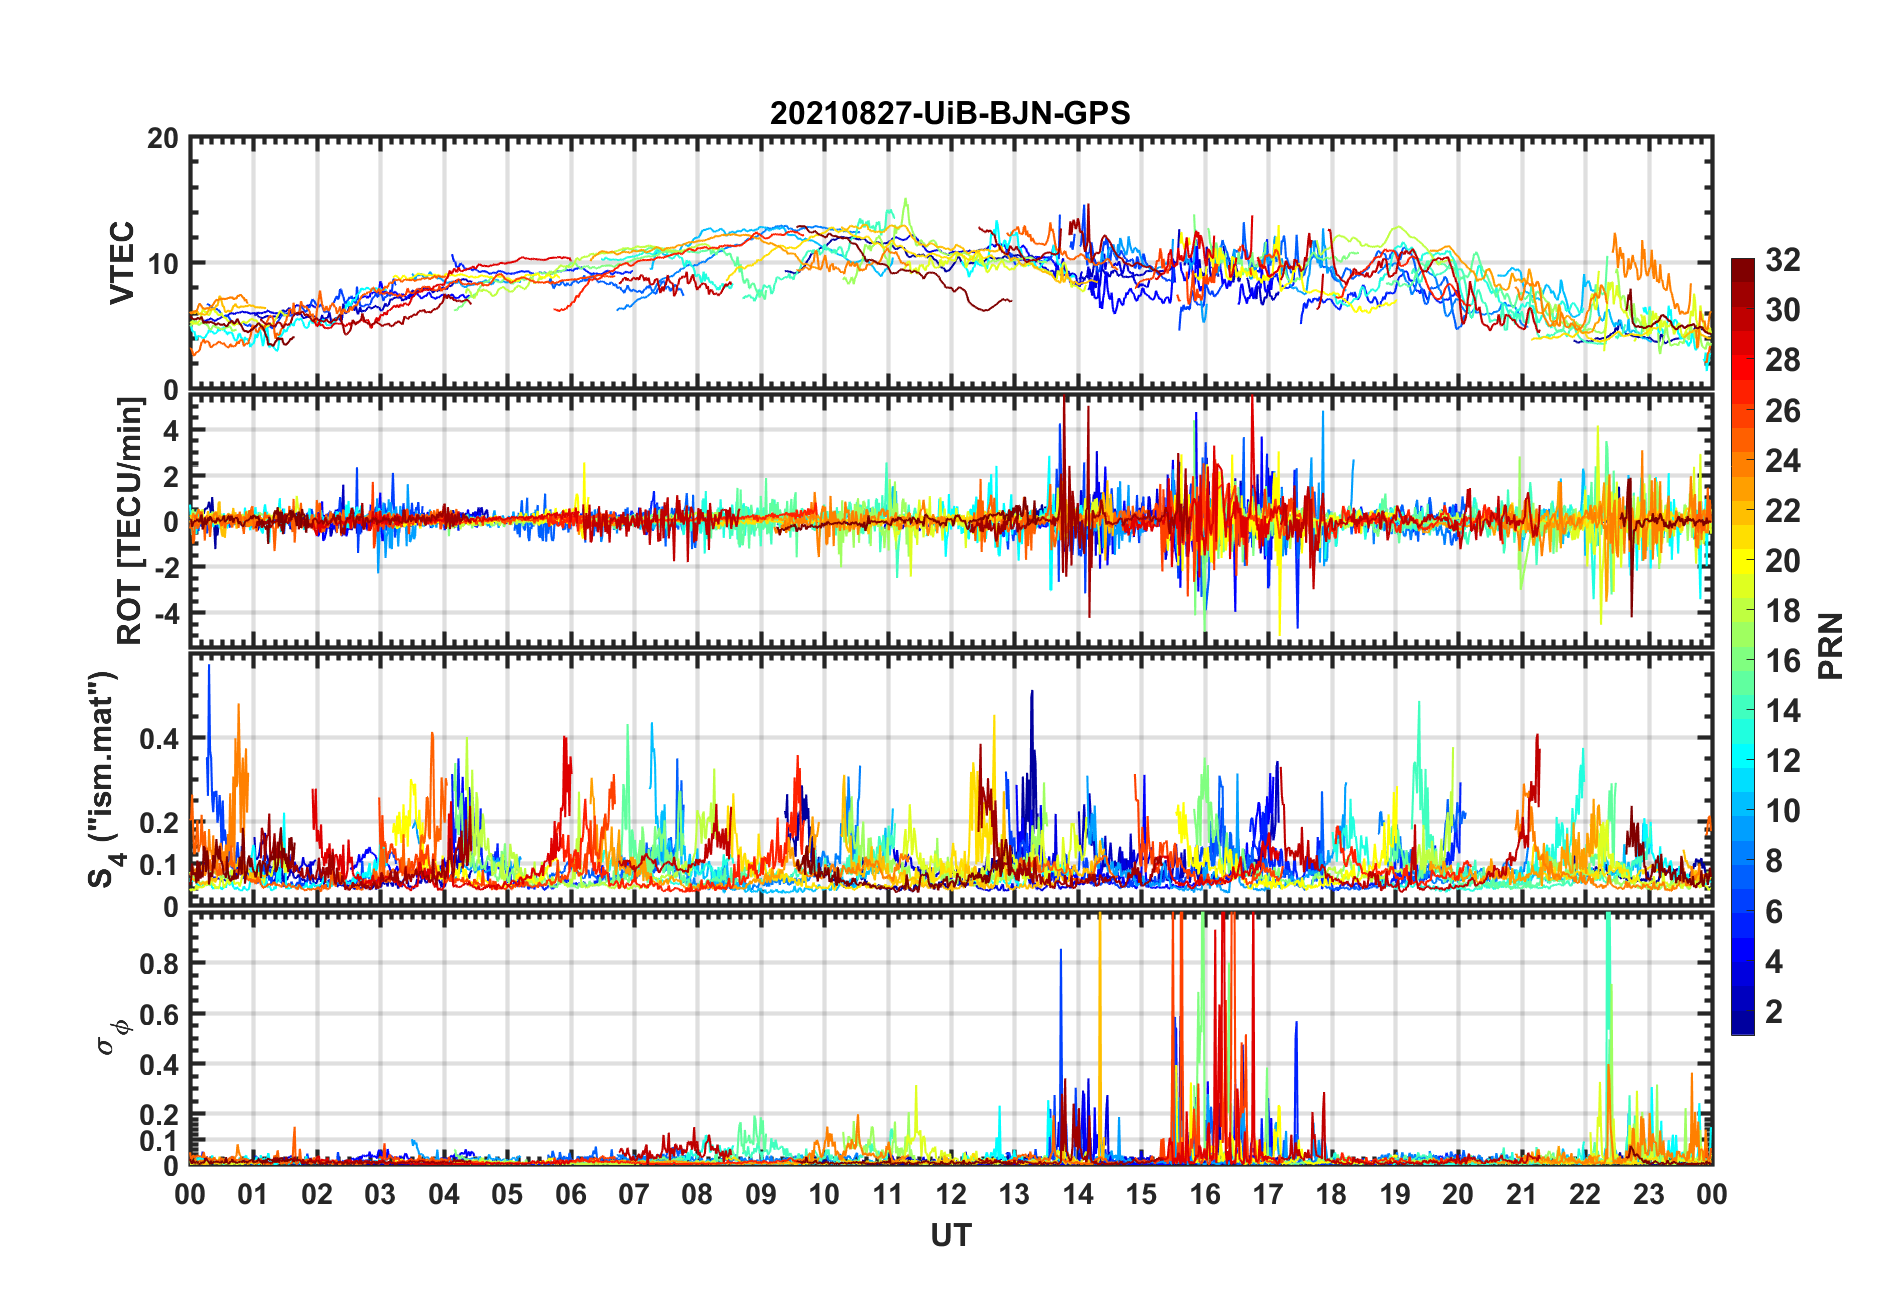Viewport: 1902px width, 1292px height.
Task: Click the UT axis tick label "22"
Action: pos(1585,1194)
